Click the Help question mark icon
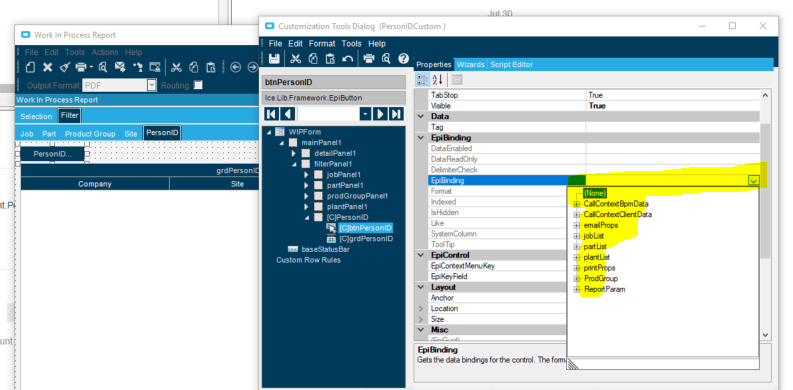 point(403,59)
